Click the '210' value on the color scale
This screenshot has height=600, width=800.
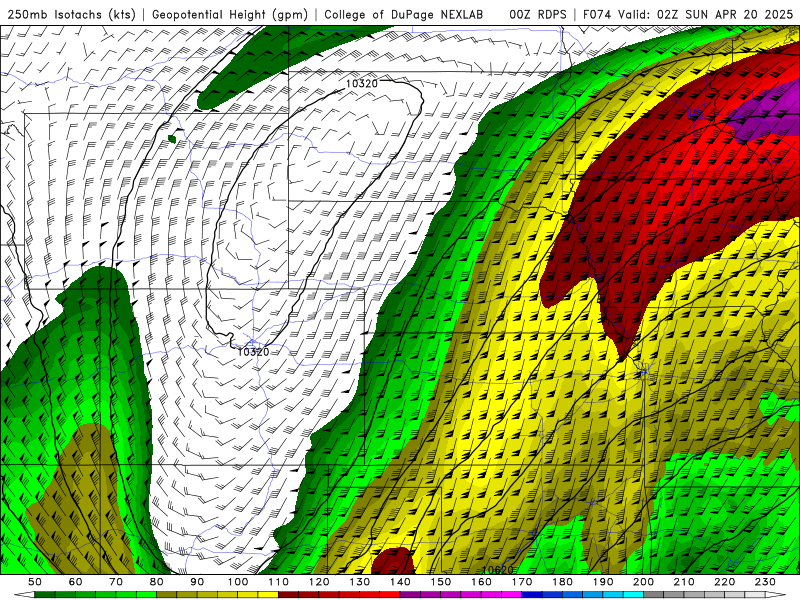pos(684,582)
